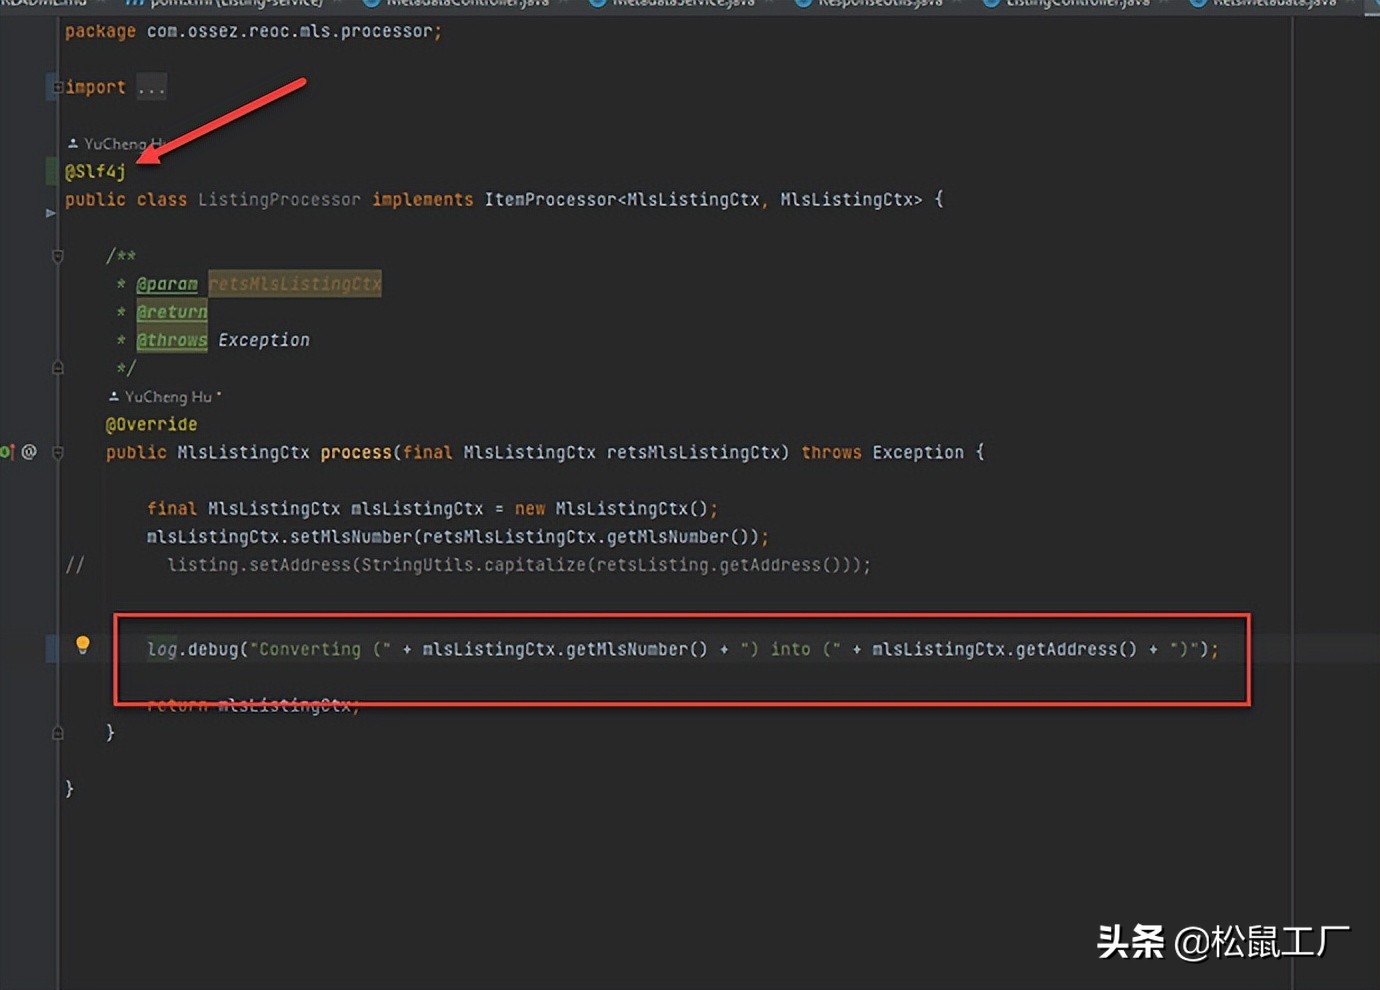Click the ItemProcessor interface name
The width and height of the screenshot is (1380, 990).
[550, 200]
